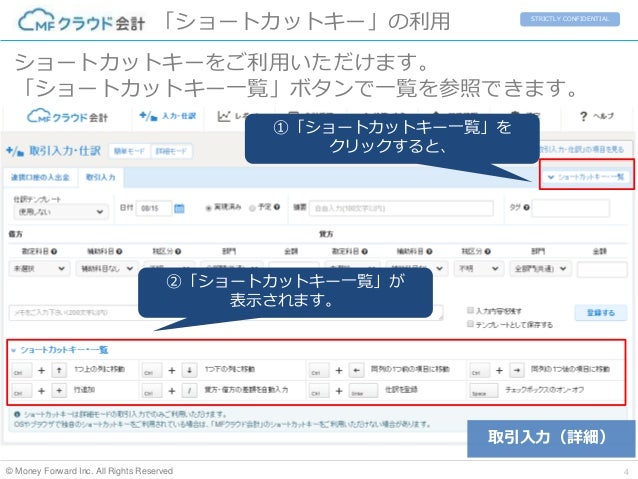Click the down arrow key icon
The width and height of the screenshot is (638, 479).
(x=189, y=370)
